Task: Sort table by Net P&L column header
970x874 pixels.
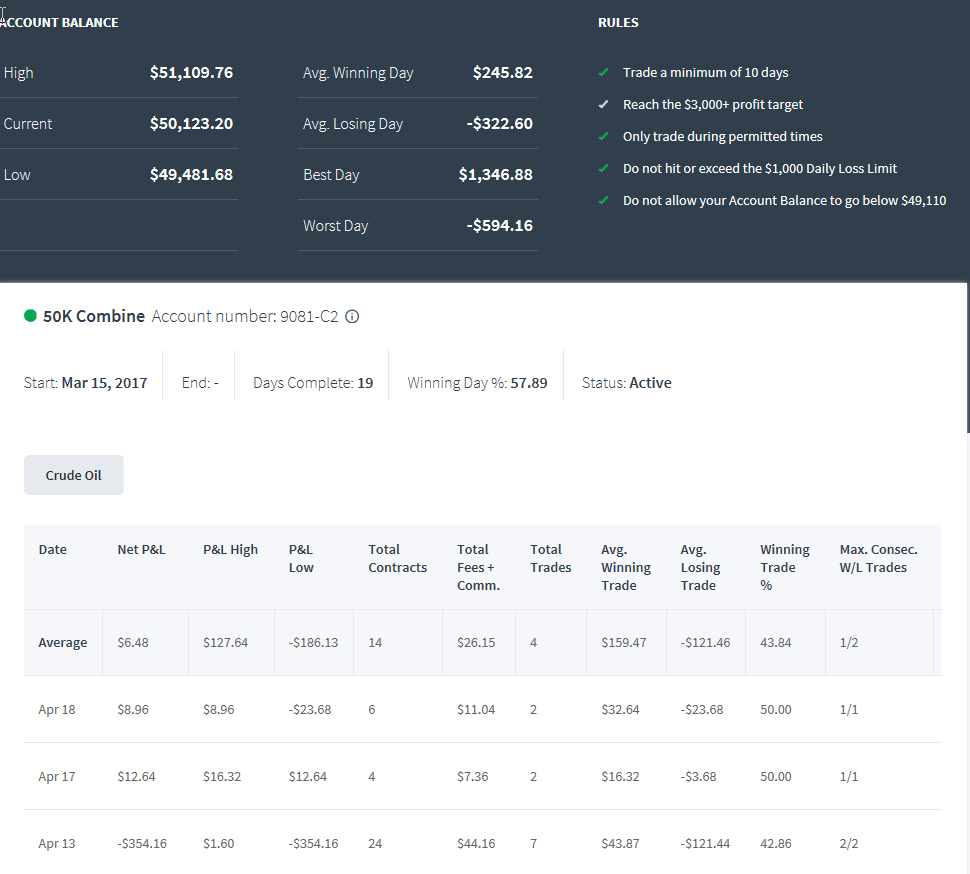Action: tap(142, 549)
